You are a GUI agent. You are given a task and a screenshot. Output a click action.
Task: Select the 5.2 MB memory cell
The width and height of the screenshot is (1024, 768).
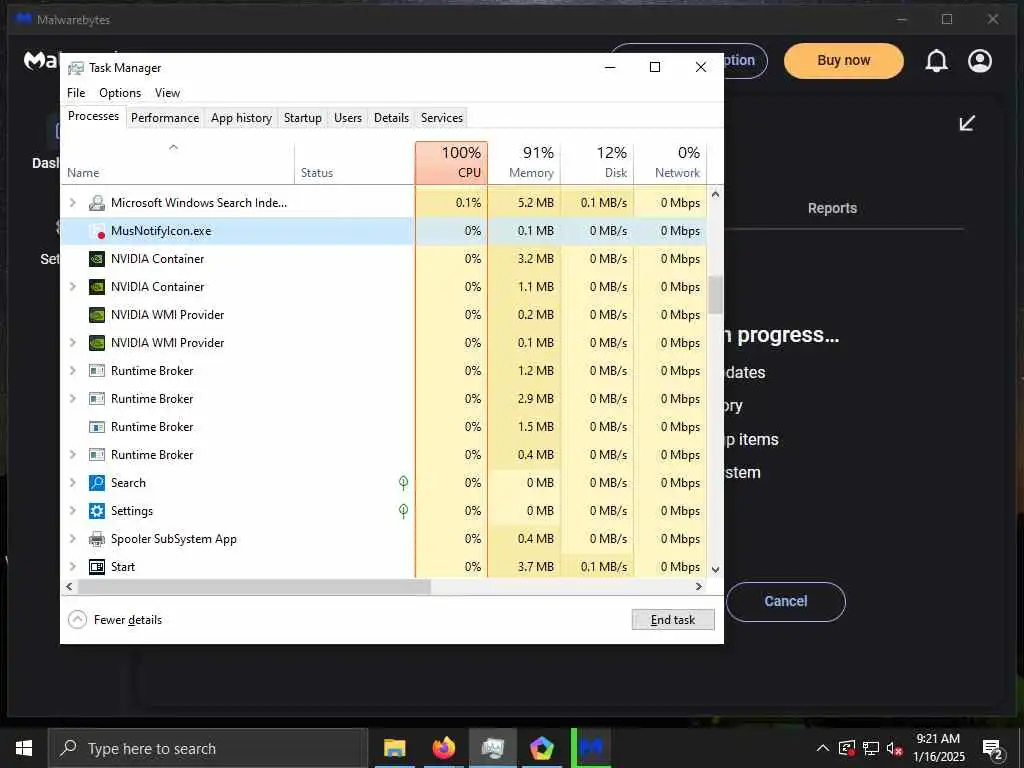point(524,203)
